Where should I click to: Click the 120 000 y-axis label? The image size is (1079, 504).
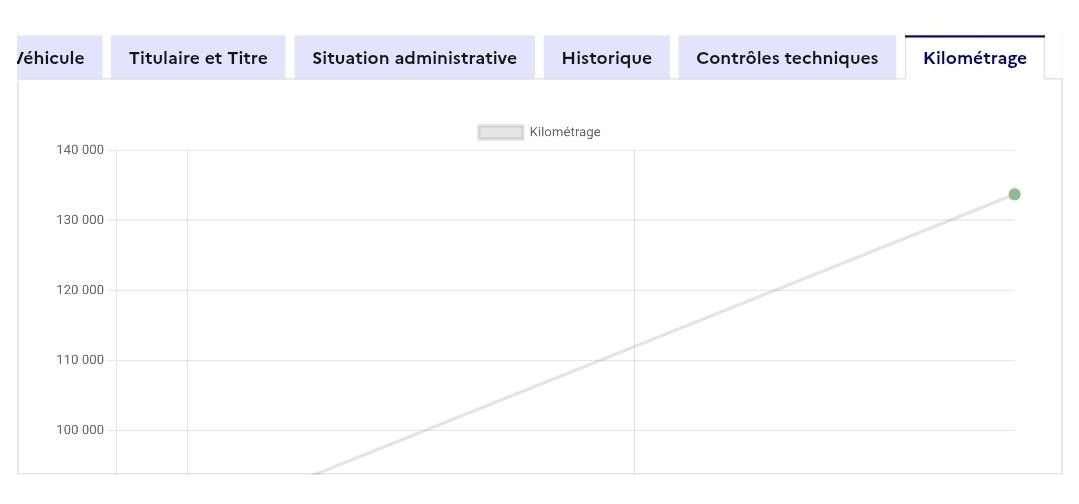[x=80, y=290]
